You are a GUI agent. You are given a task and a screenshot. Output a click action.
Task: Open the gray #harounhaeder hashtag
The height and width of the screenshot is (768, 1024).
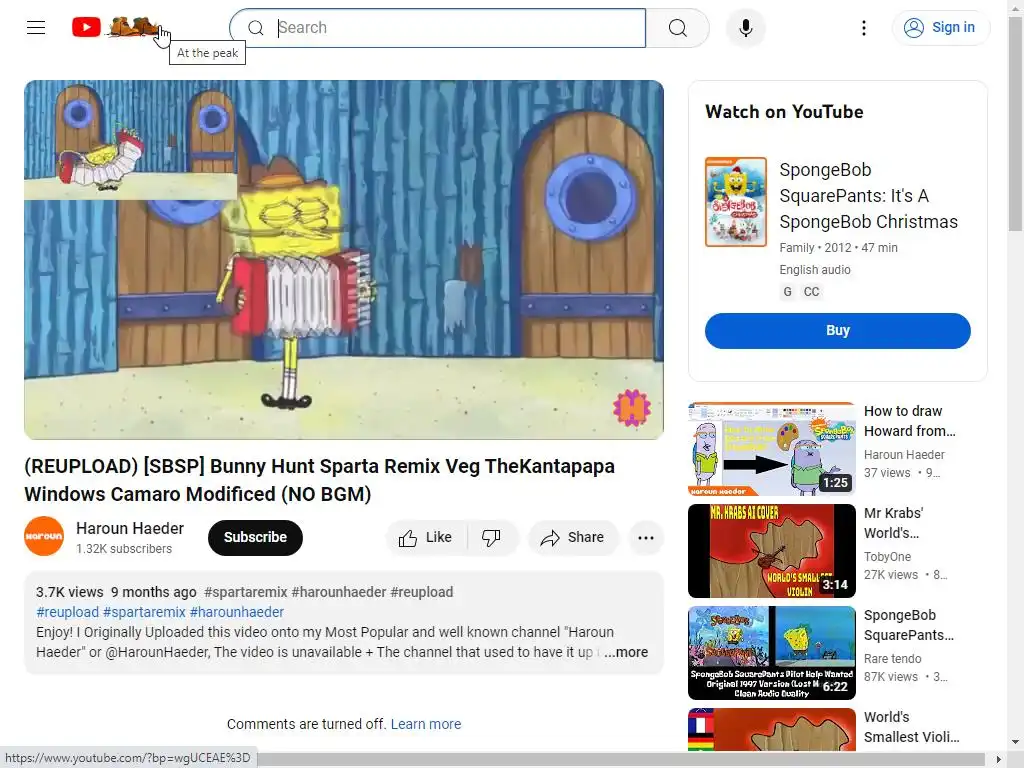click(x=339, y=592)
